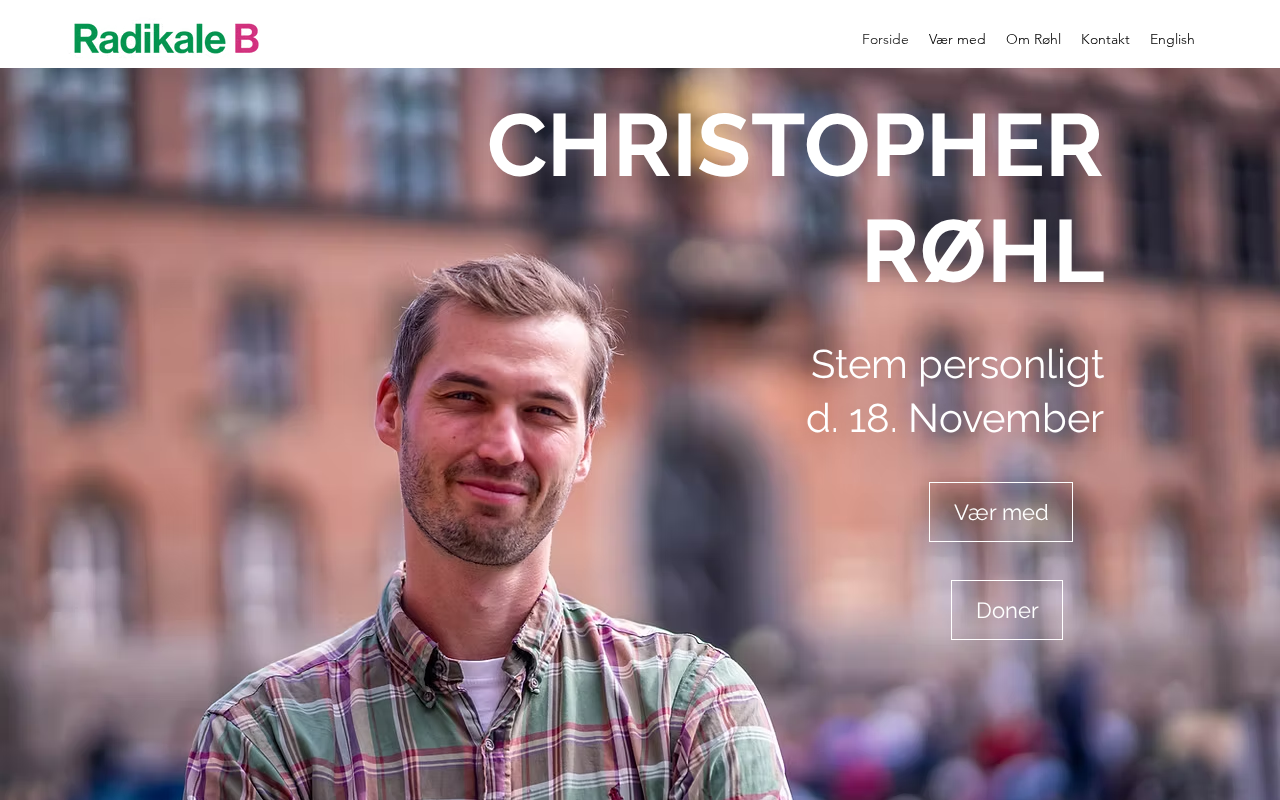Click the CHRISTOPHER heading text
1280x800 pixels.
click(795, 145)
